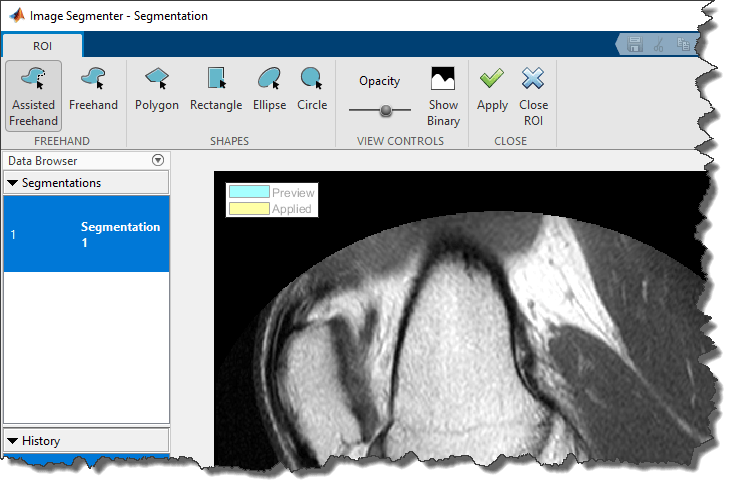Select the Freehand ROI tool

click(93, 89)
